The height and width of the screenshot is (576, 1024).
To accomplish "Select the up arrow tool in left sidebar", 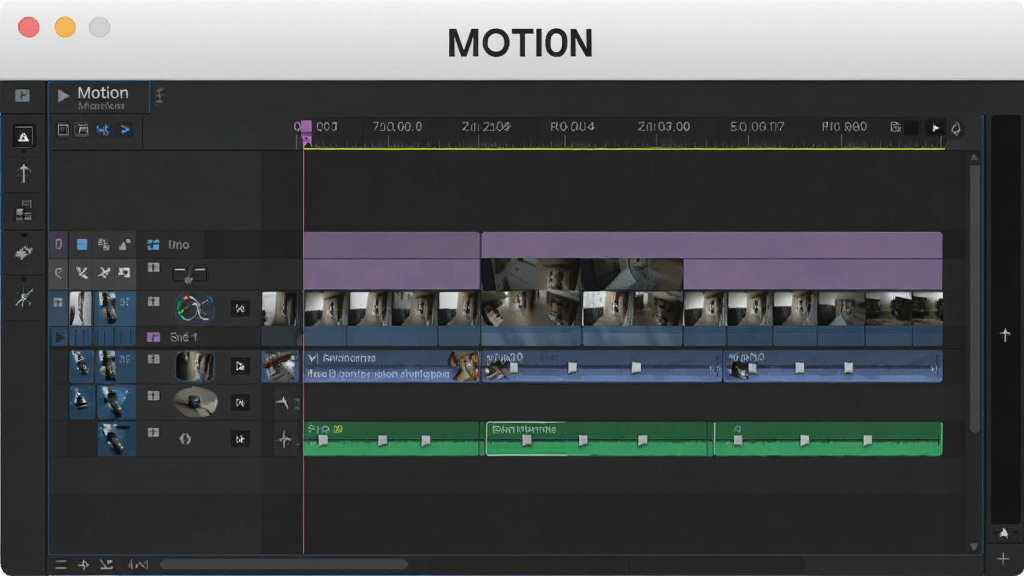I will (x=24, y=174).
